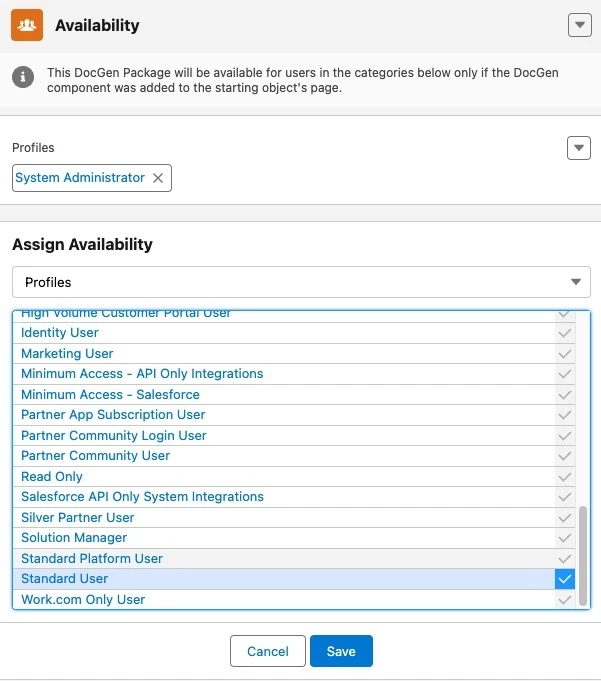The width and height of the screenshot is (601, 681).
Task: Open the Profiles section dropdown arrow button
Action: pyautogui.click(x=579, y=148)
